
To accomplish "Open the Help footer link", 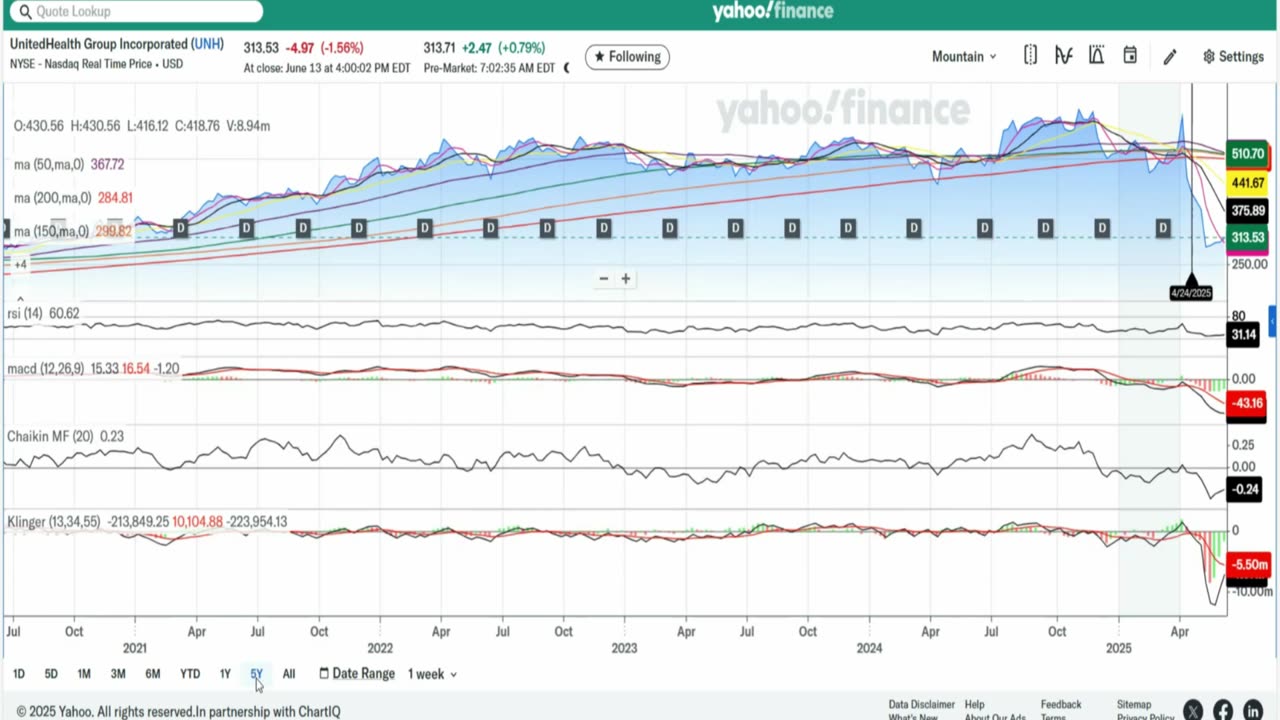I will [x=975, y=705].
